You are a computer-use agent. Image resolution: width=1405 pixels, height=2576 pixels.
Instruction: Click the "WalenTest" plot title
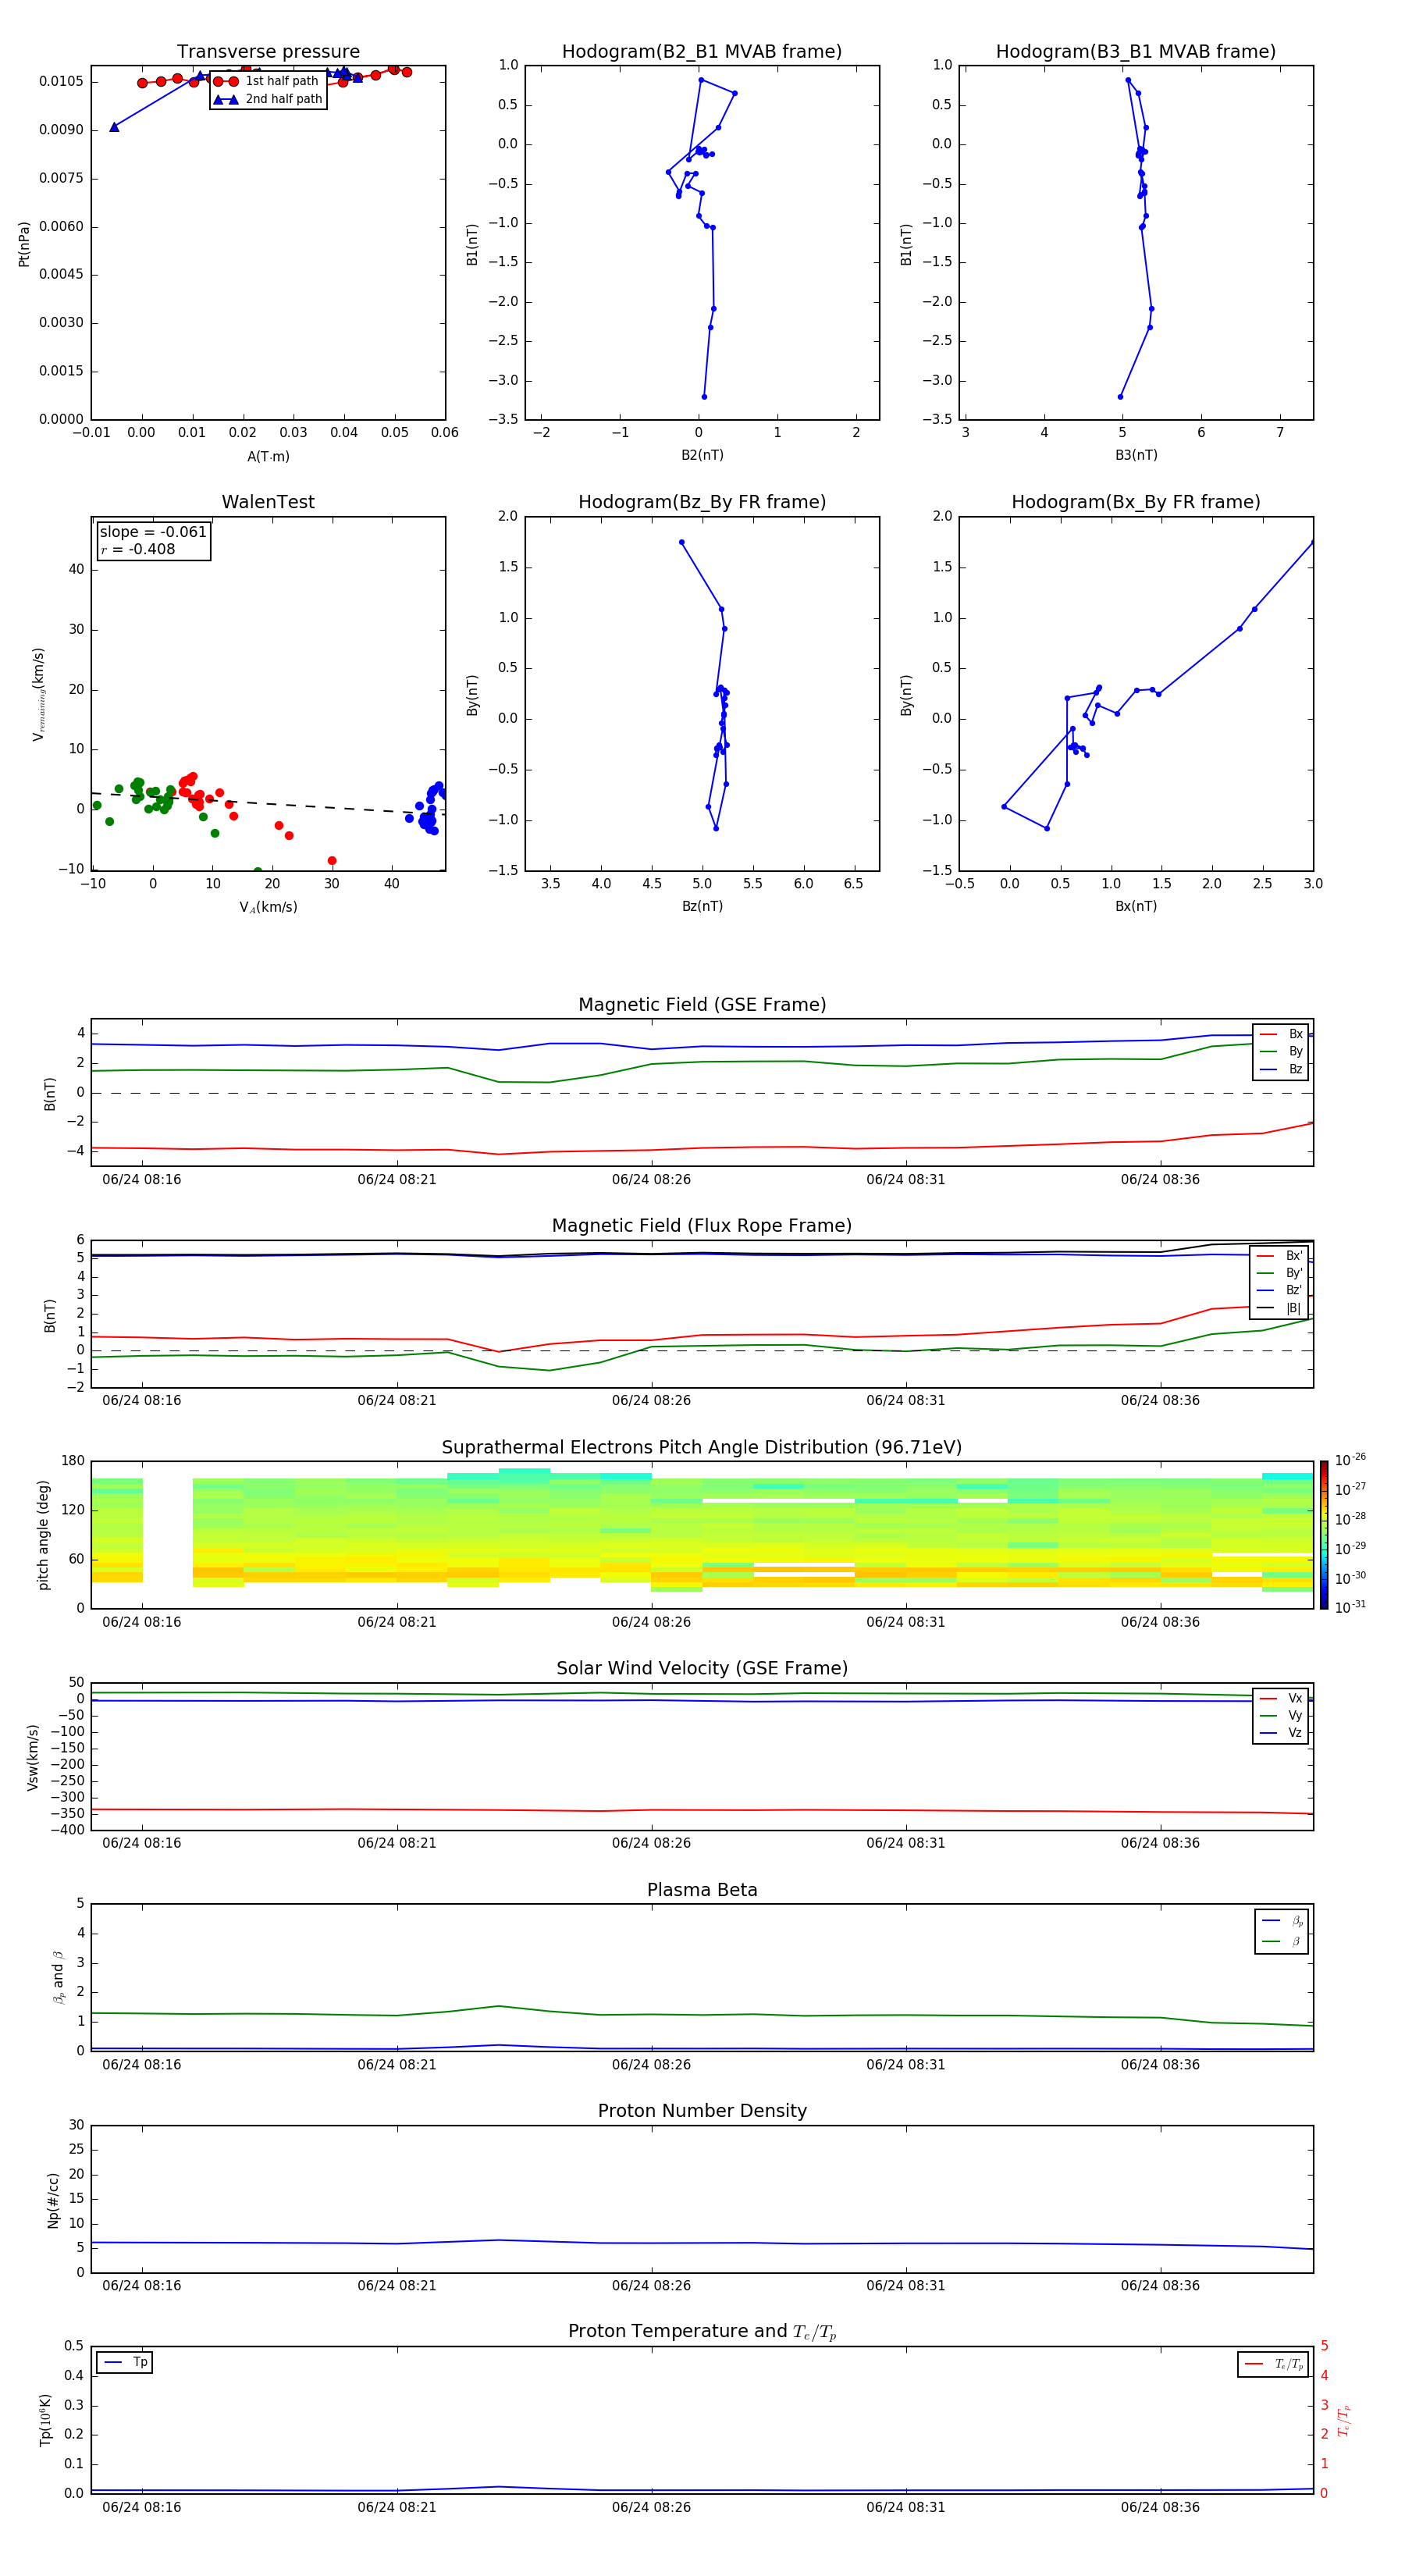268,502
